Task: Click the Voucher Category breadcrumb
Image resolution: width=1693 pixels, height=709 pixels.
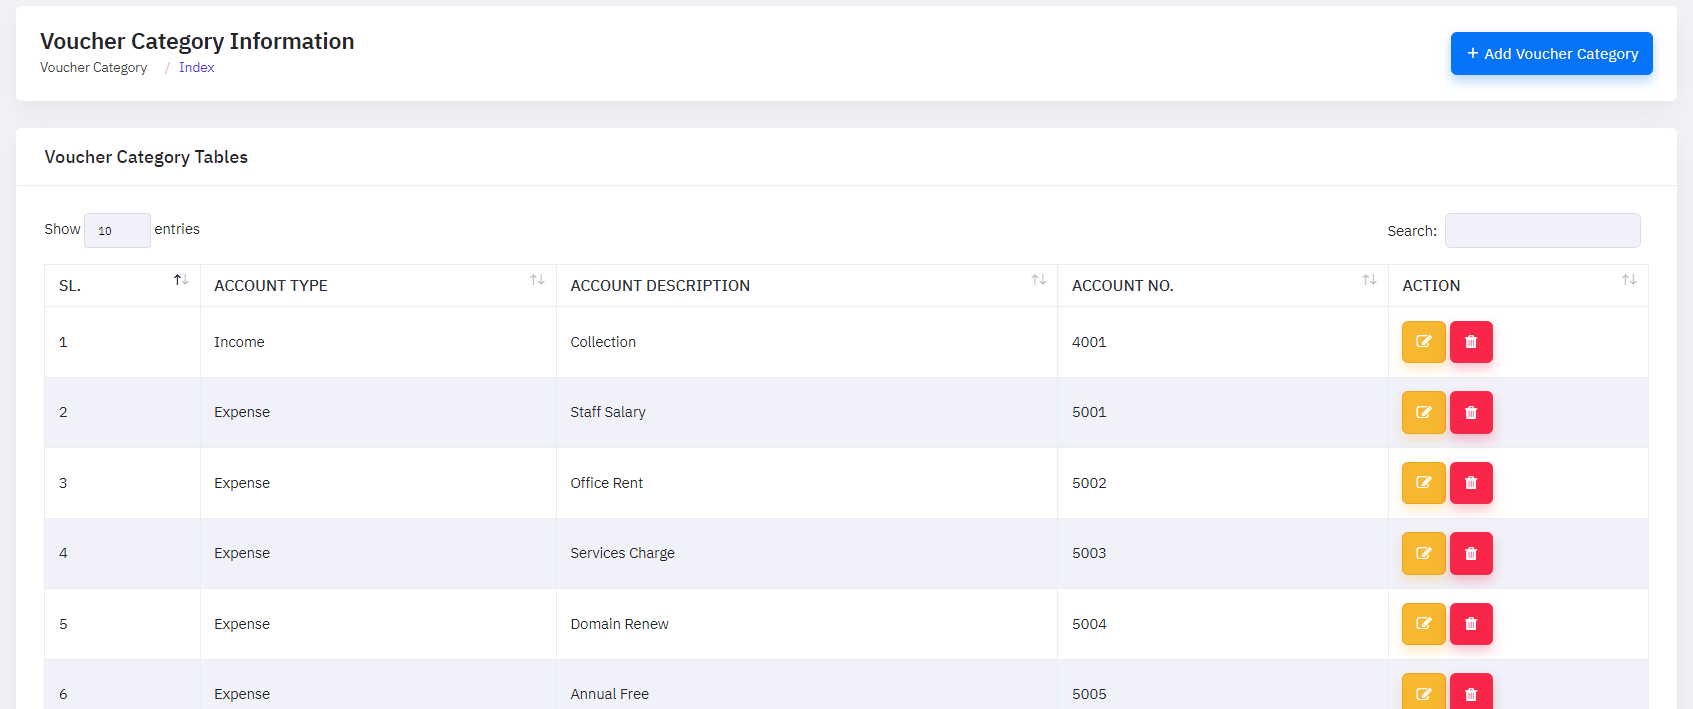Action: (94, 68)
